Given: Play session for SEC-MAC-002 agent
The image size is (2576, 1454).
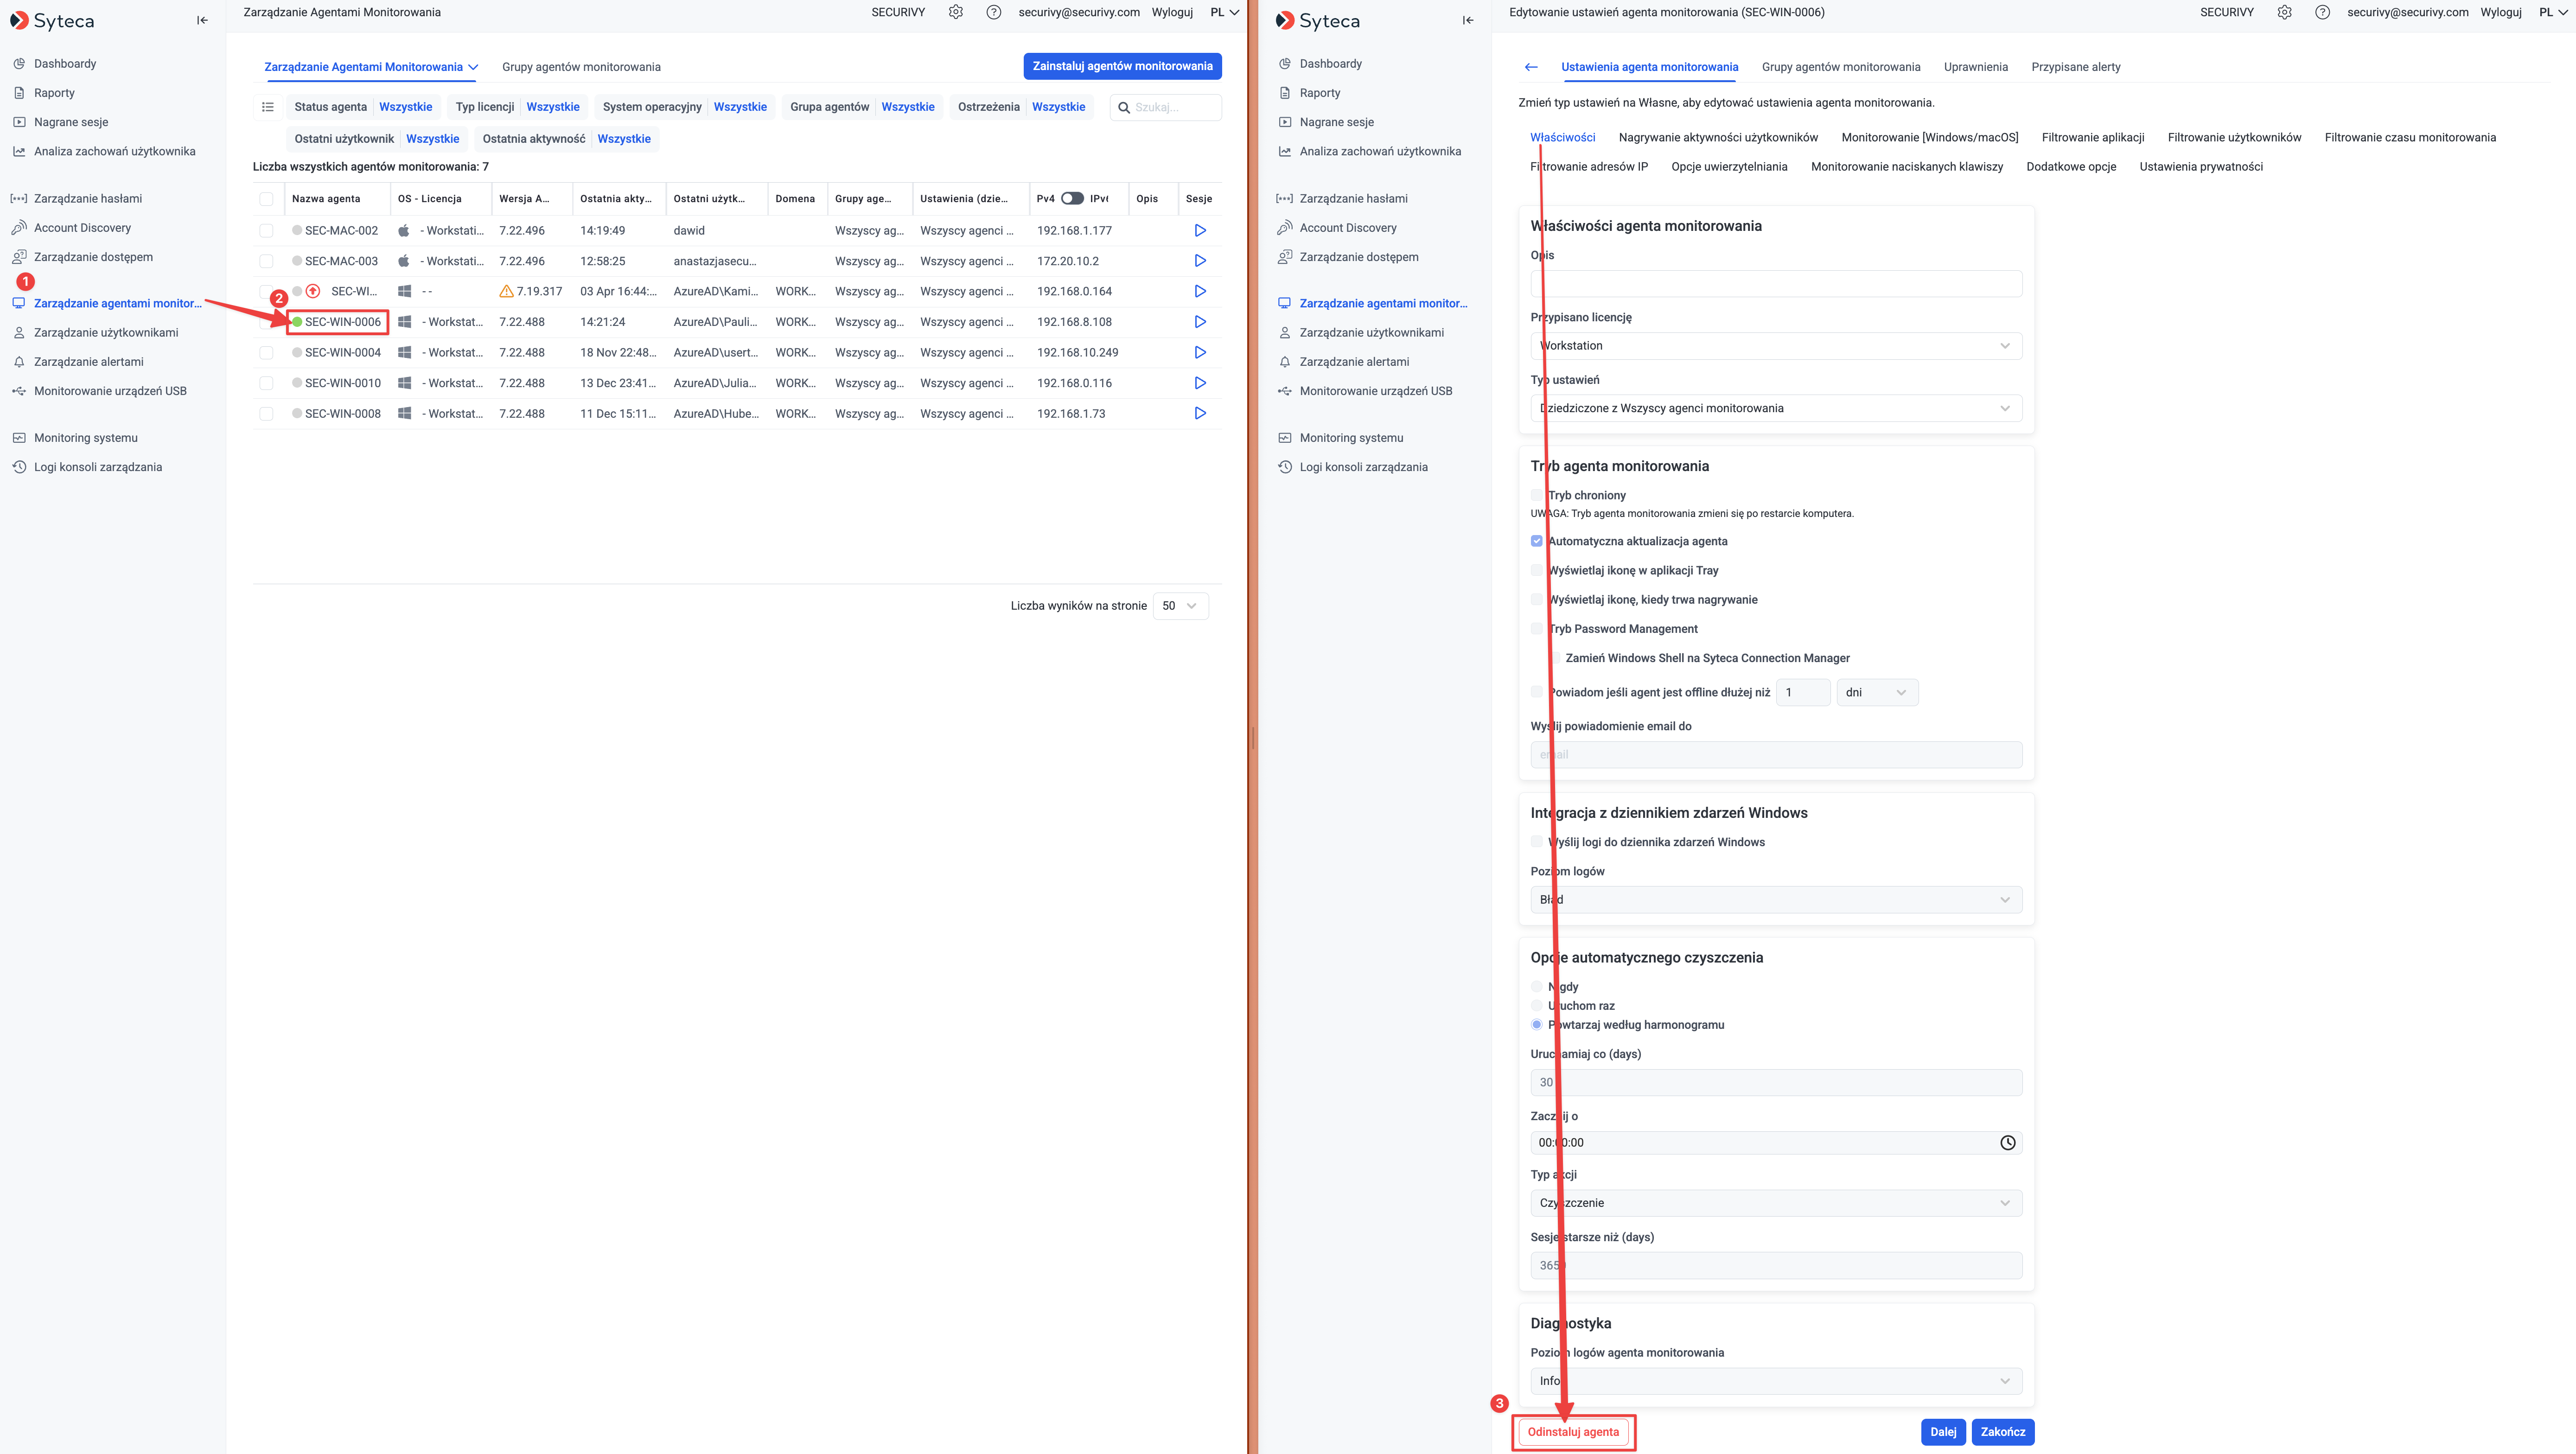Looking at the screenshot, I should tap(1200, 230).
